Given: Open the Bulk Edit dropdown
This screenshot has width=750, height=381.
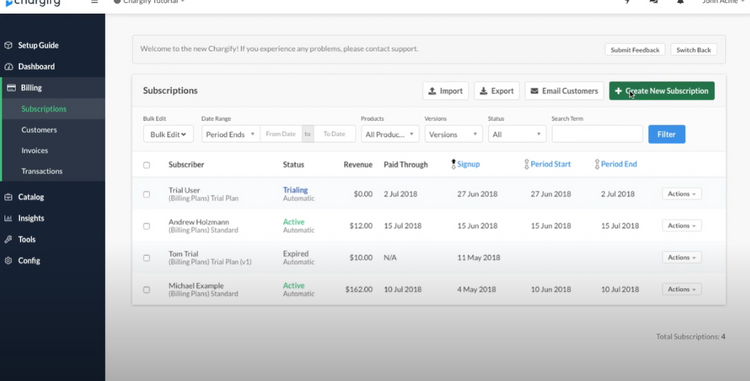Looking at the screenshot, I should 168,134.
